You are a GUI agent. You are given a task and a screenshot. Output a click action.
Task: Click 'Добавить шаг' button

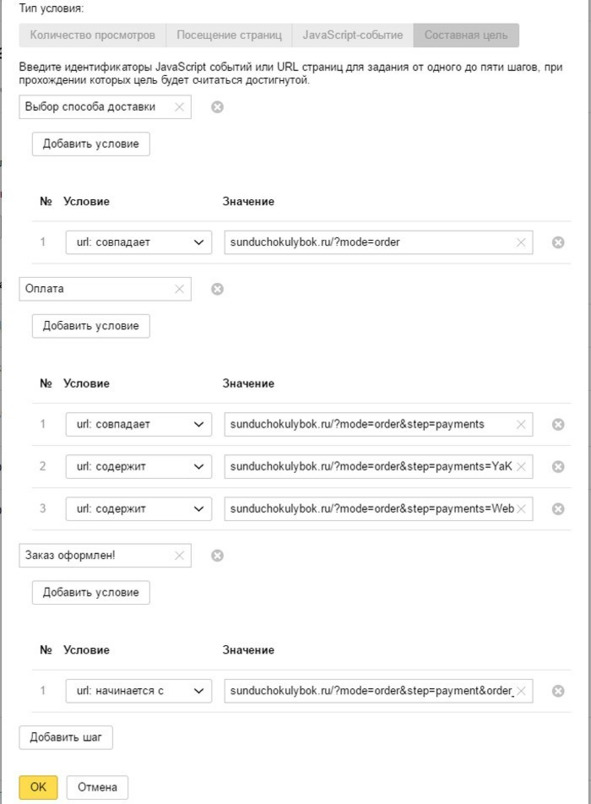tap(66, 737)
